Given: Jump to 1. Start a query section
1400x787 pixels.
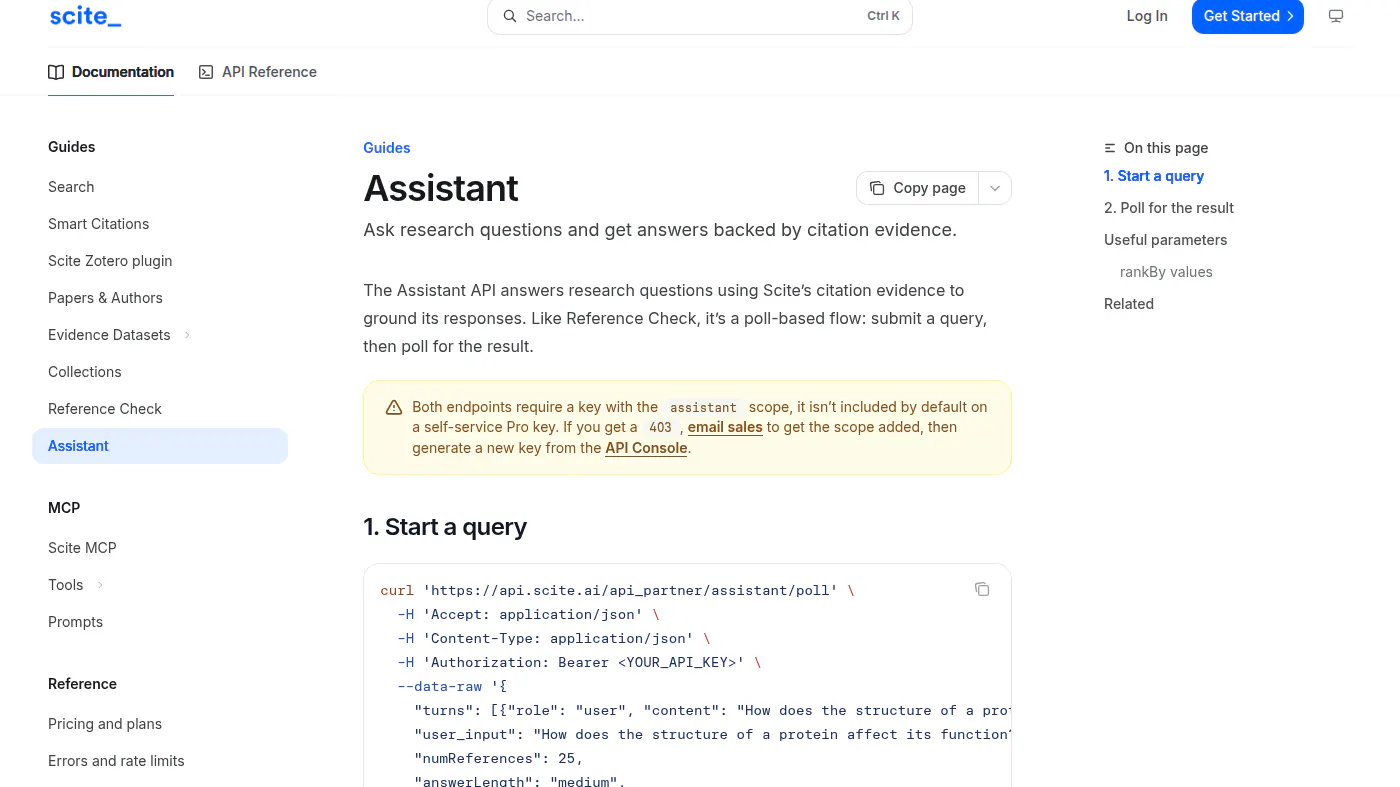Looking at the screenshot, I should click(x=1154, y=176).
